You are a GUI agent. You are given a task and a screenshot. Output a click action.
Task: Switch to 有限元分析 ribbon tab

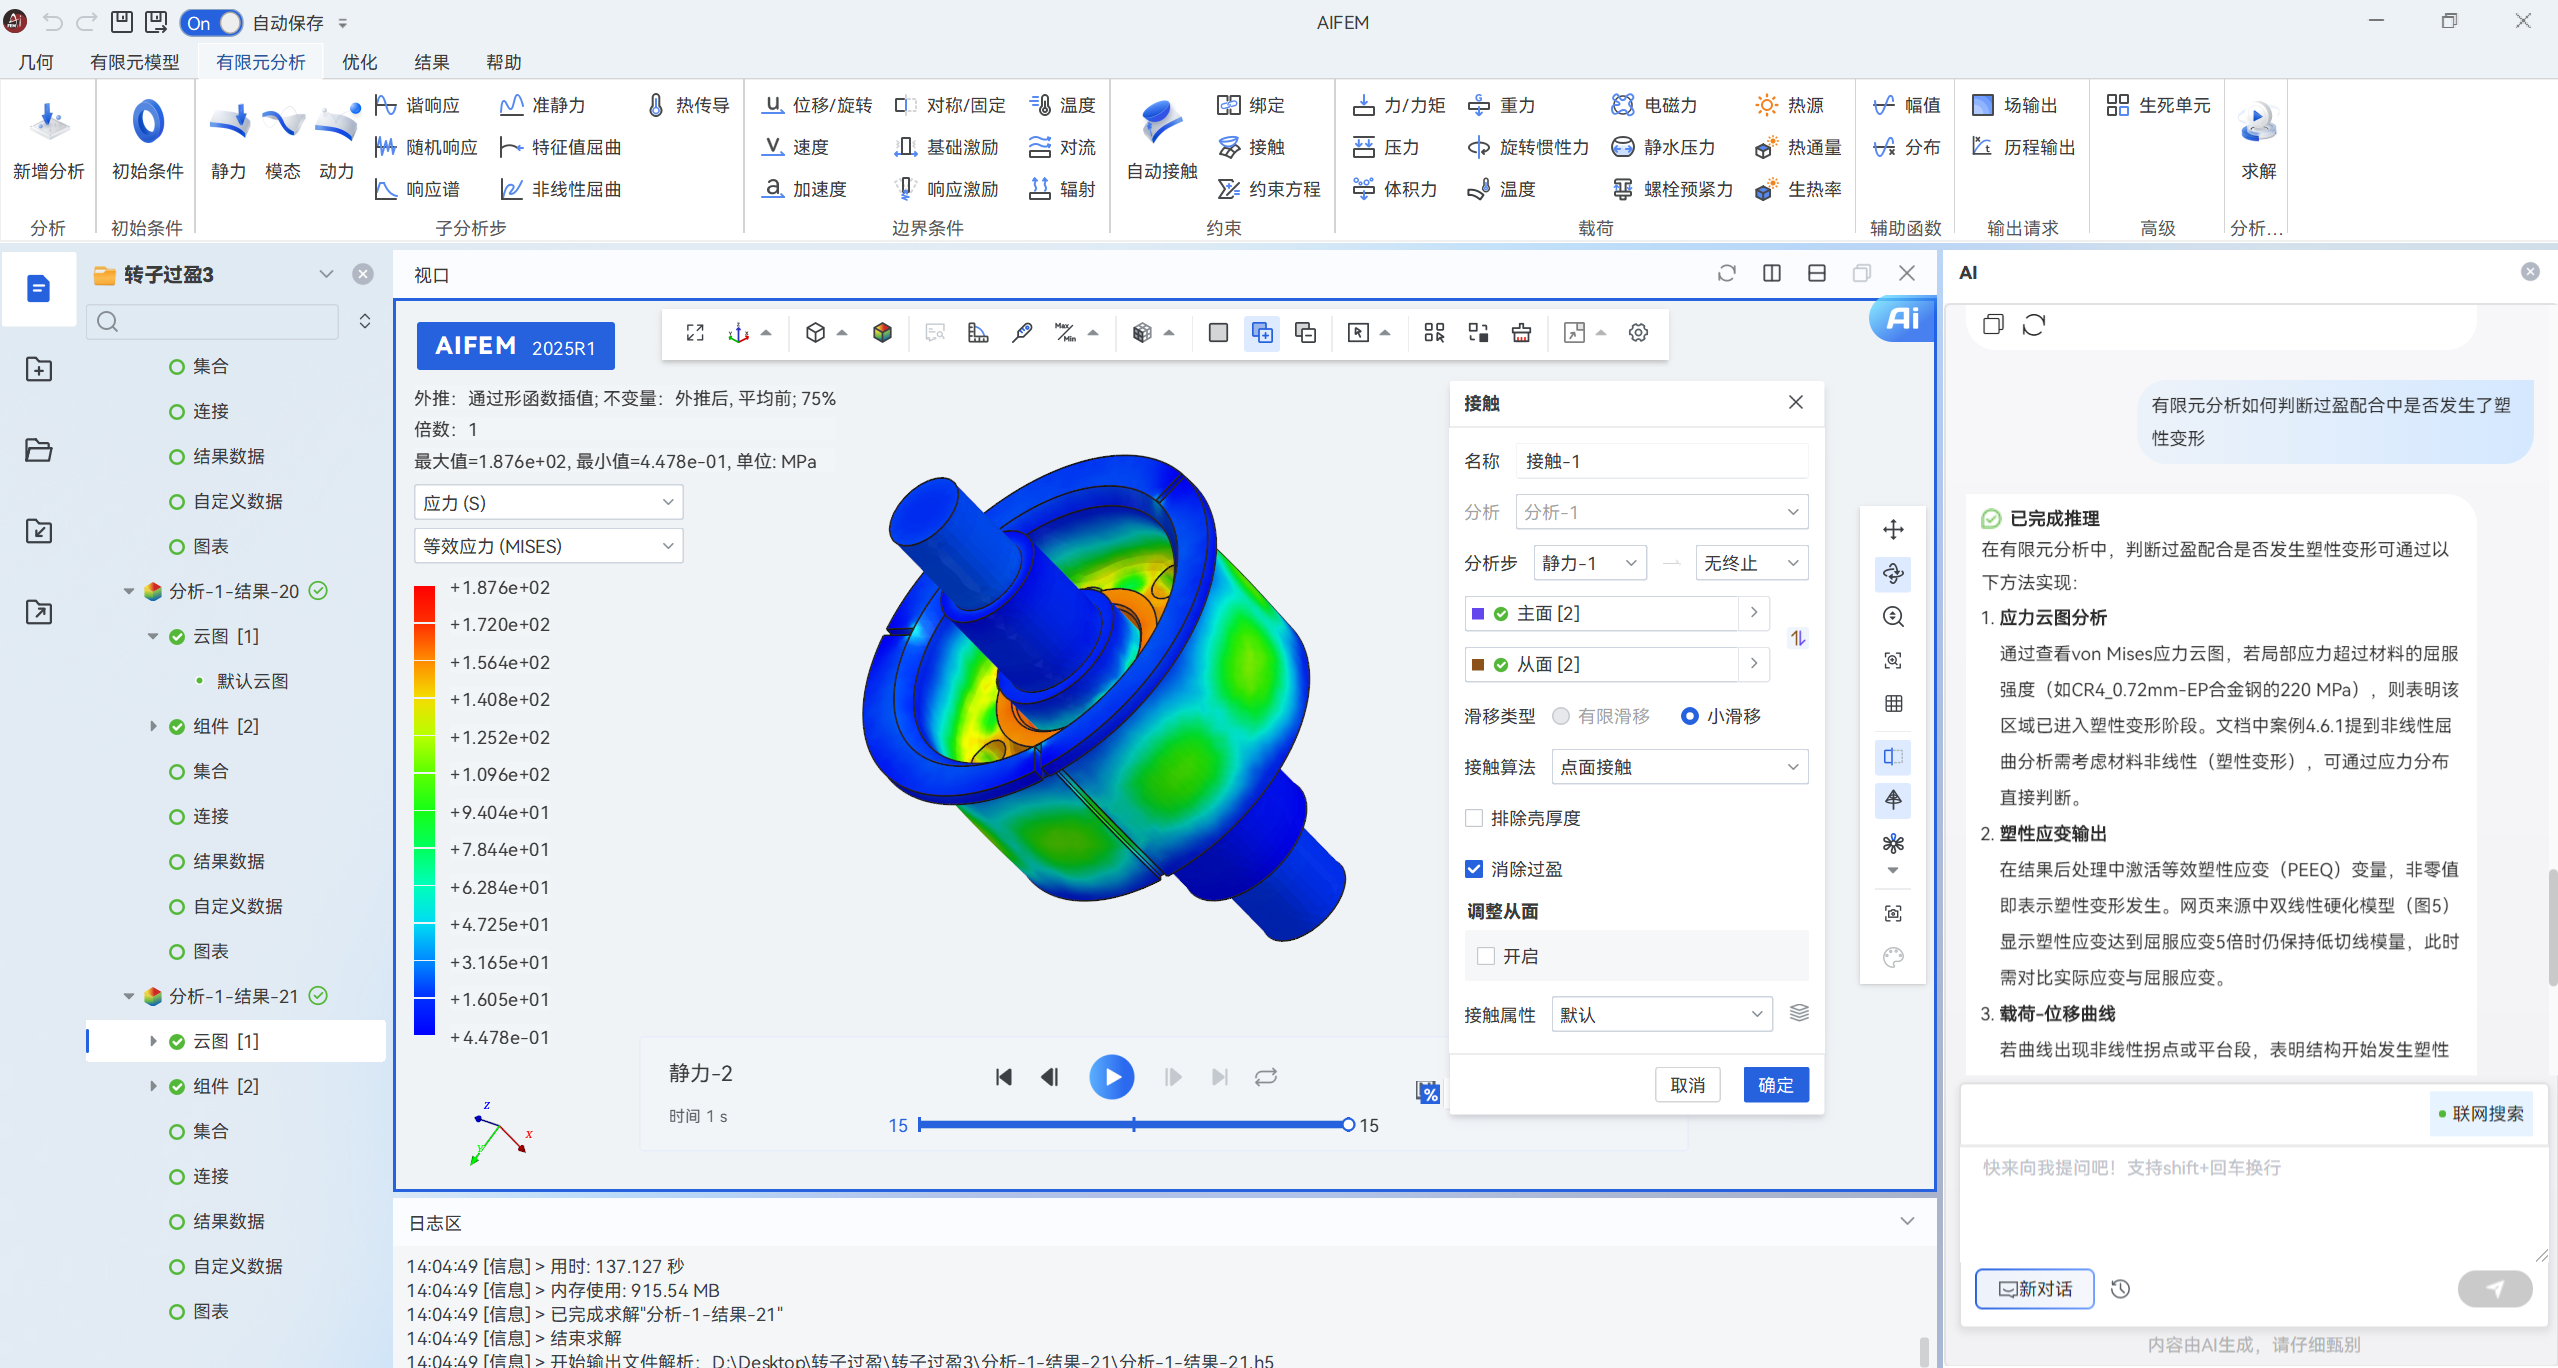tap(260, 62)
